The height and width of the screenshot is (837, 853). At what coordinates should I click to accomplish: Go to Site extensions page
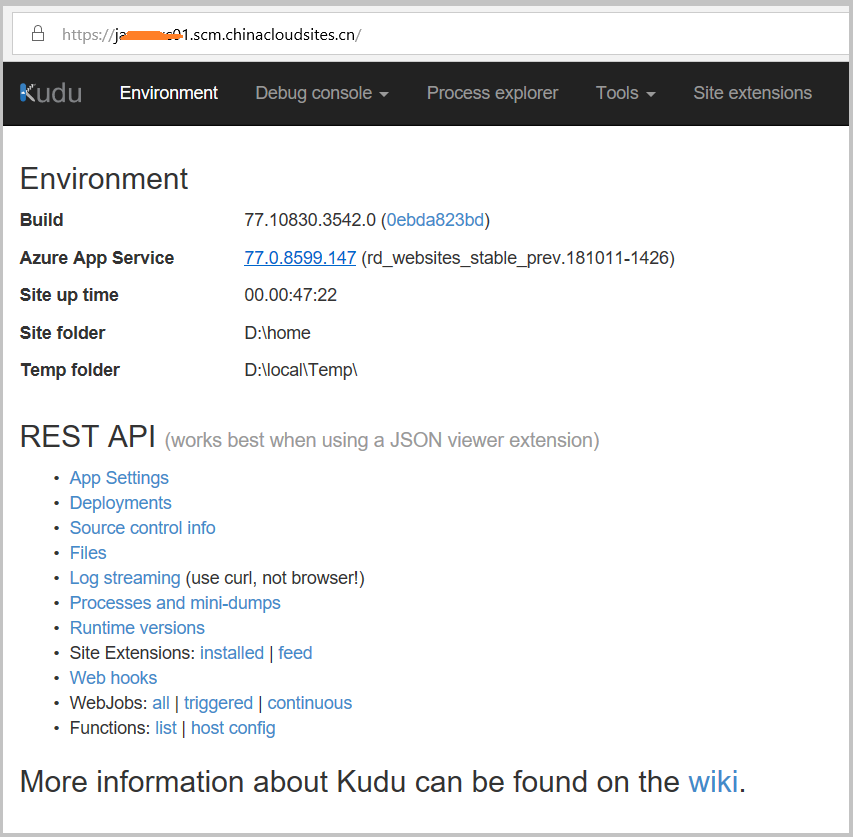(752, 93)
